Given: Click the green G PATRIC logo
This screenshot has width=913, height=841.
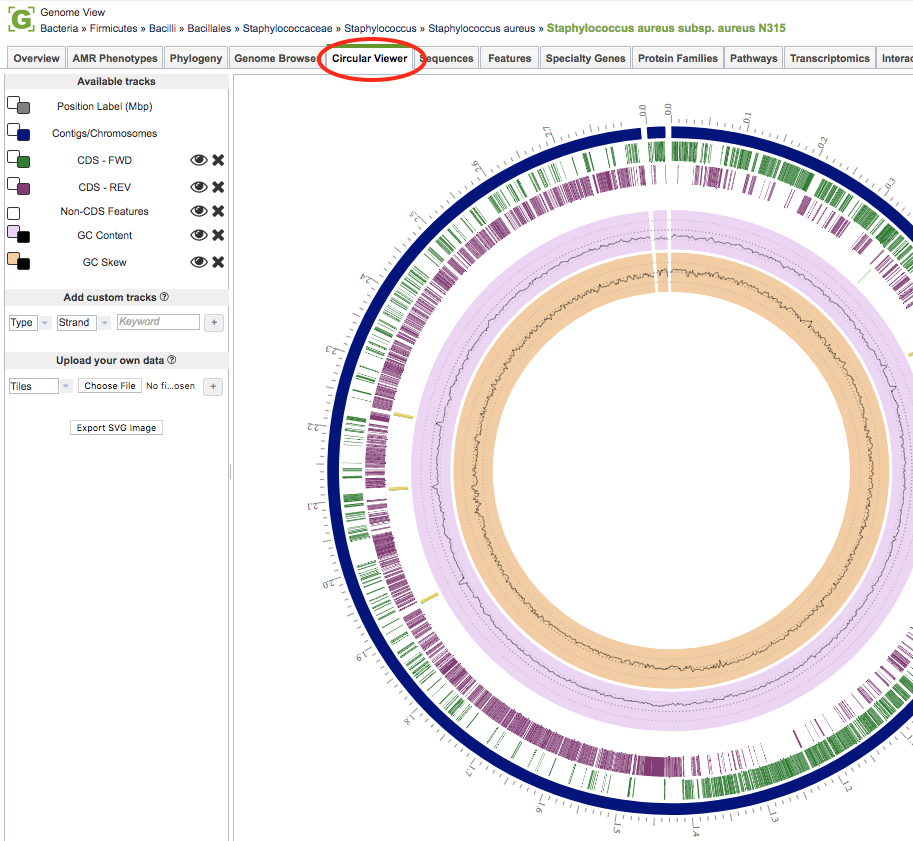Looking at the screenshot, I should pyautogui.click(x=21, y=19).
